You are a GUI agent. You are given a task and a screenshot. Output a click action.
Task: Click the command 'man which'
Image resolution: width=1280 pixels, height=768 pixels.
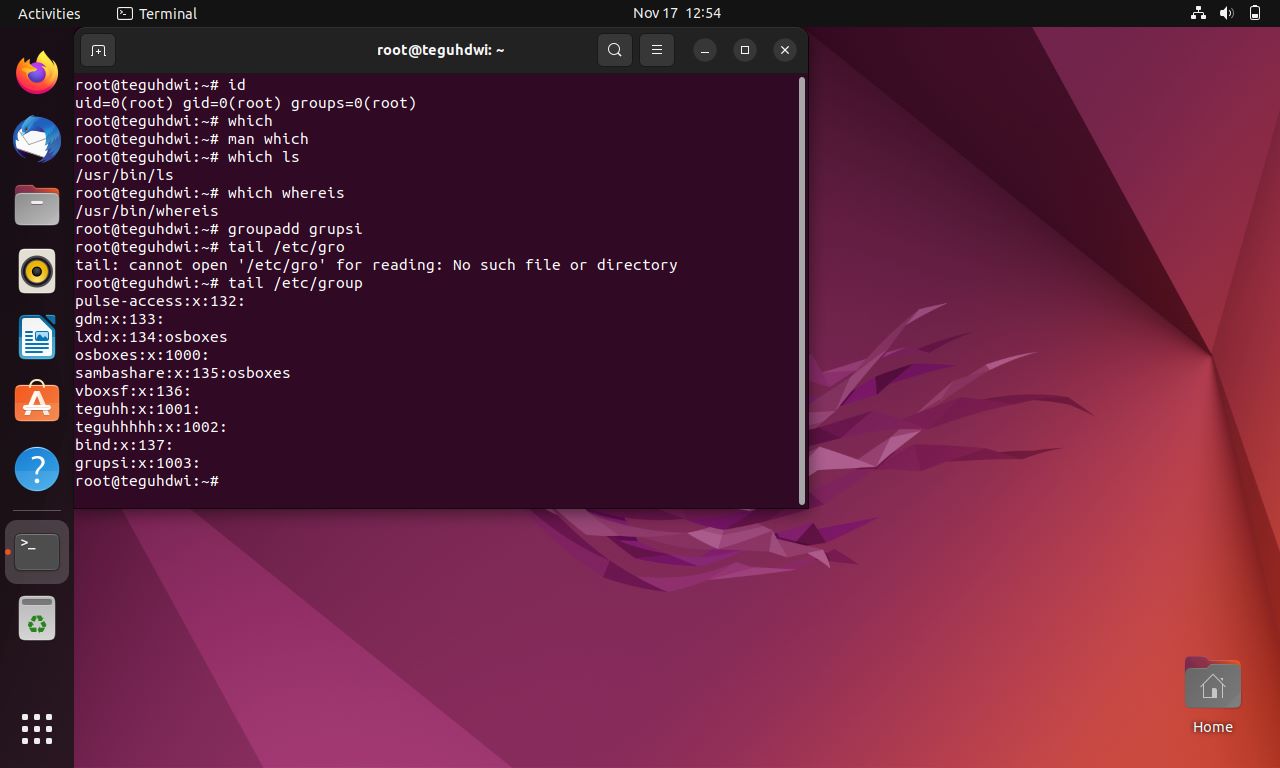pyautogui.click(x=268, y=139)
